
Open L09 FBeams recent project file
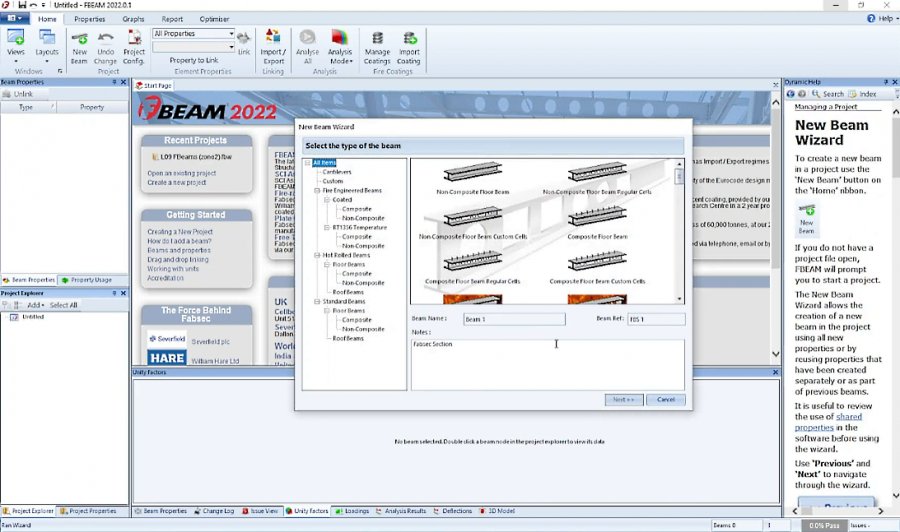(x=192, y=157)
